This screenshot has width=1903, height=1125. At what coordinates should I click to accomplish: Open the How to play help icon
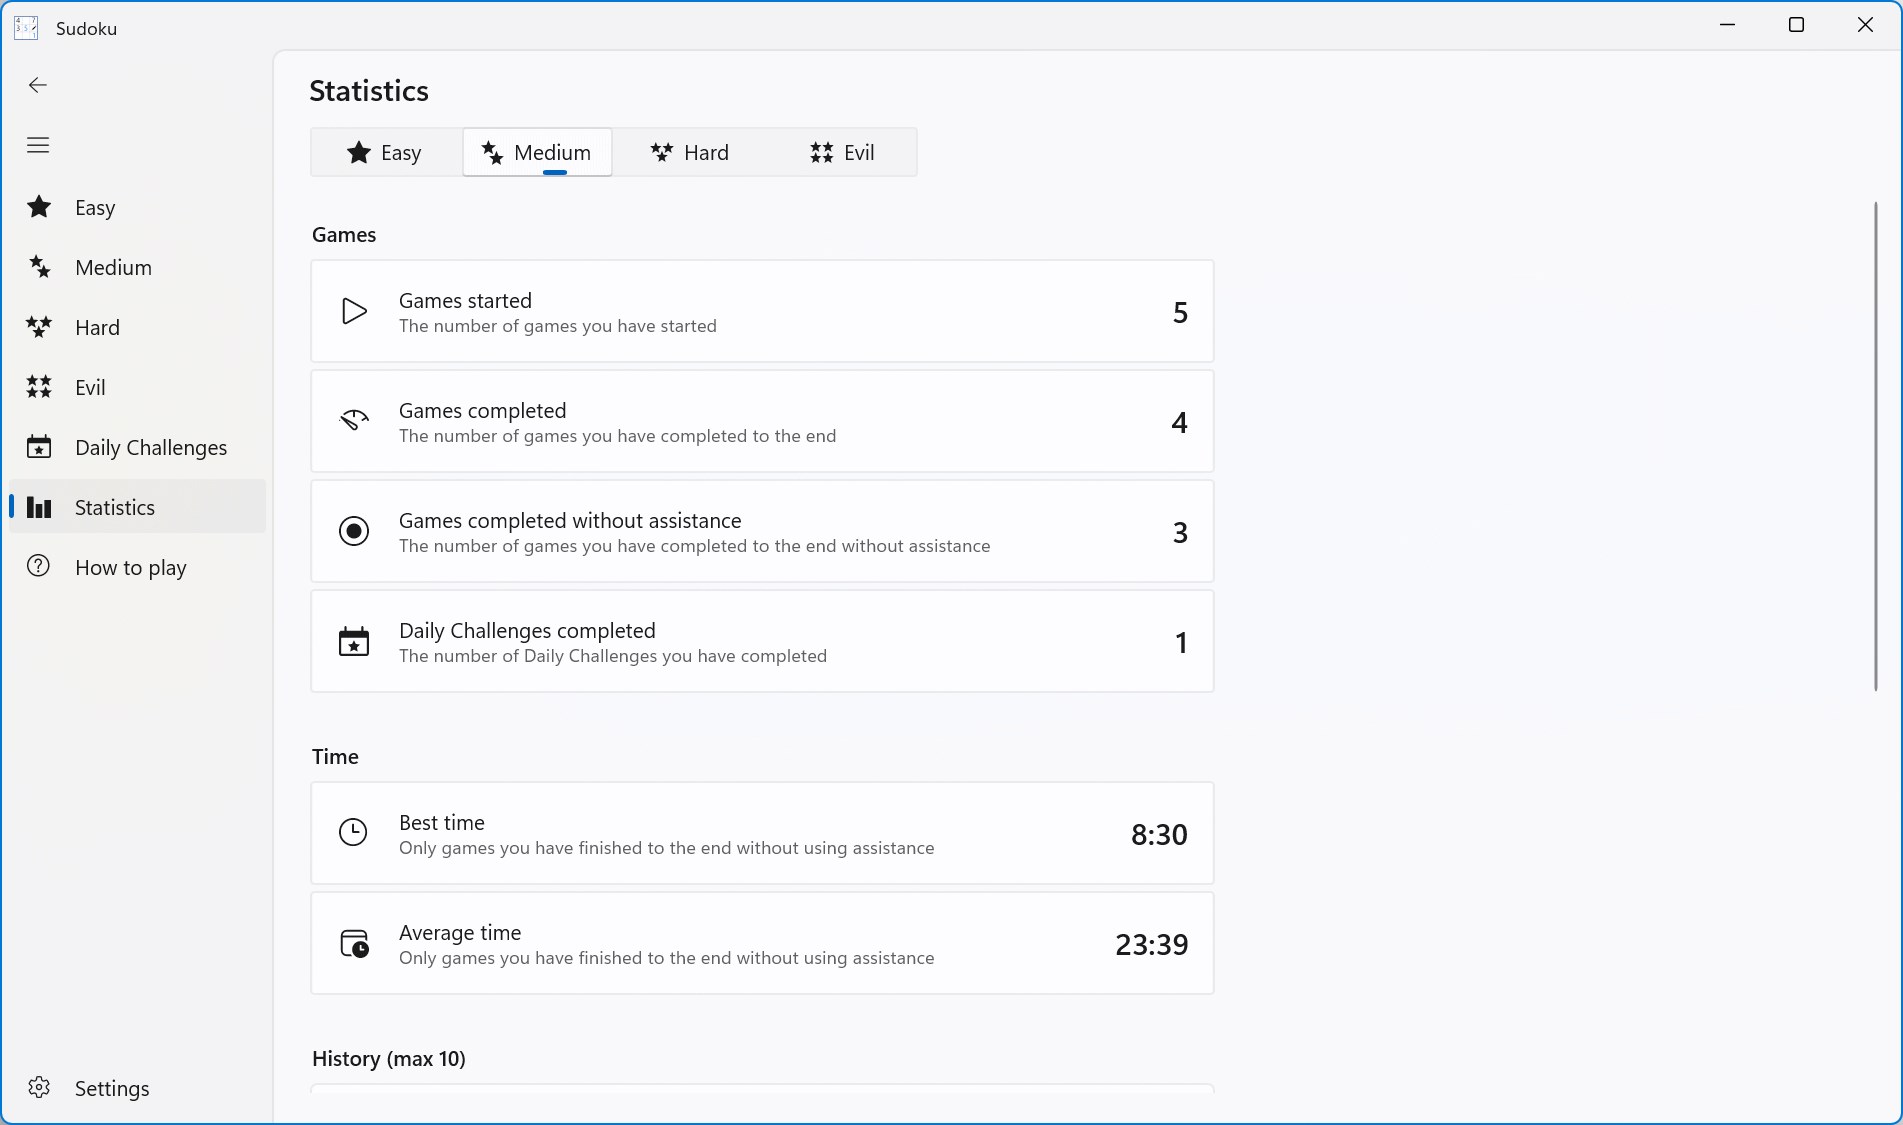click(38, 566)
